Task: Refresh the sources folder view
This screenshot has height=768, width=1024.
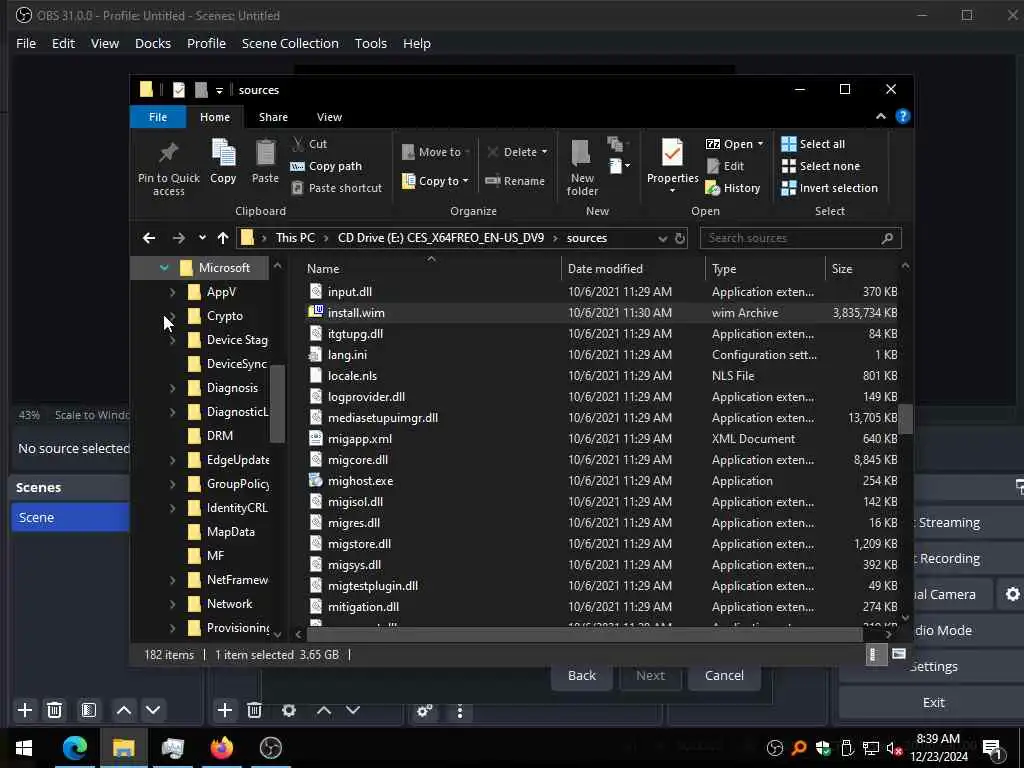Action: coord(680,238)
